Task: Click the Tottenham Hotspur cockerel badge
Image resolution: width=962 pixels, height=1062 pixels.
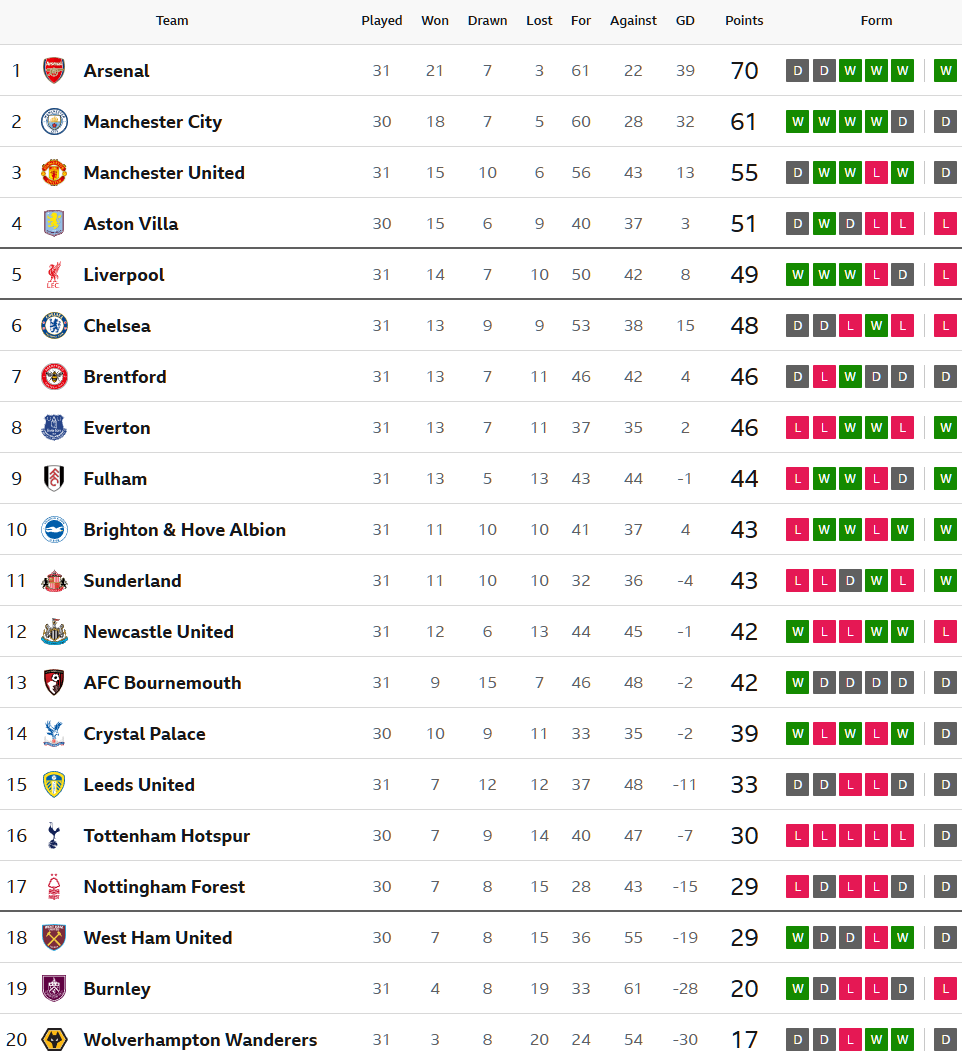Action: [x=54, y=835]
